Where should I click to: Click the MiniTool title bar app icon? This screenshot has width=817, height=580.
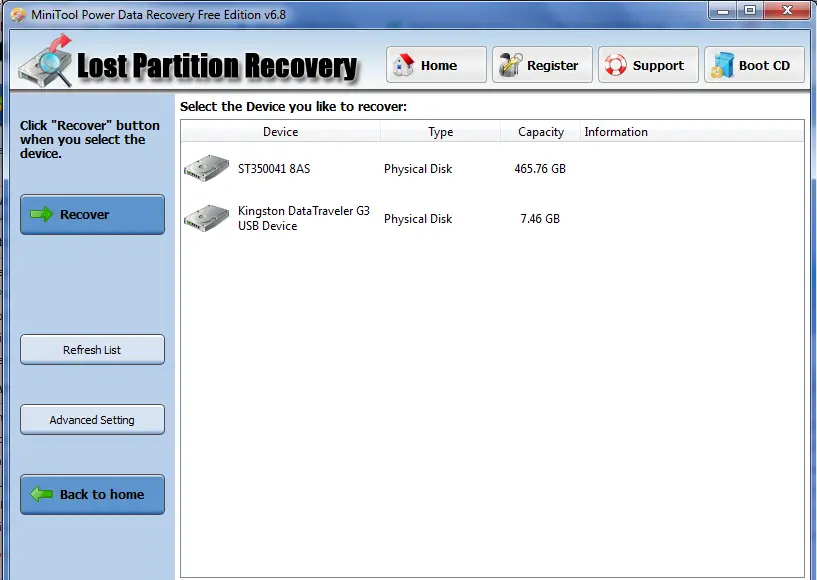click(18, 15)
